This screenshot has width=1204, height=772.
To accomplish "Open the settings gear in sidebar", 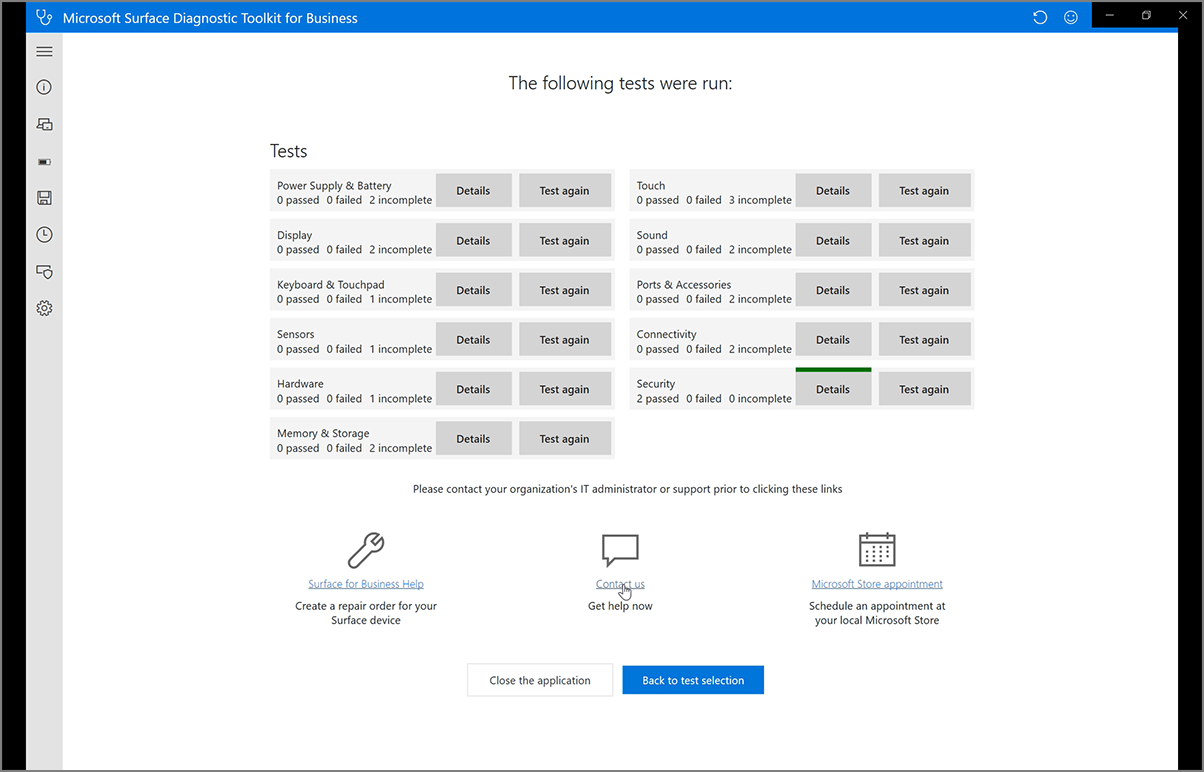I will [44, 308].
